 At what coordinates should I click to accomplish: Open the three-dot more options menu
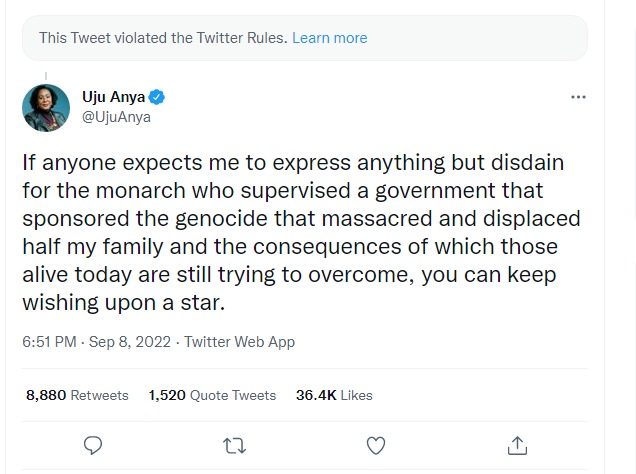click(x=577, y=97)
